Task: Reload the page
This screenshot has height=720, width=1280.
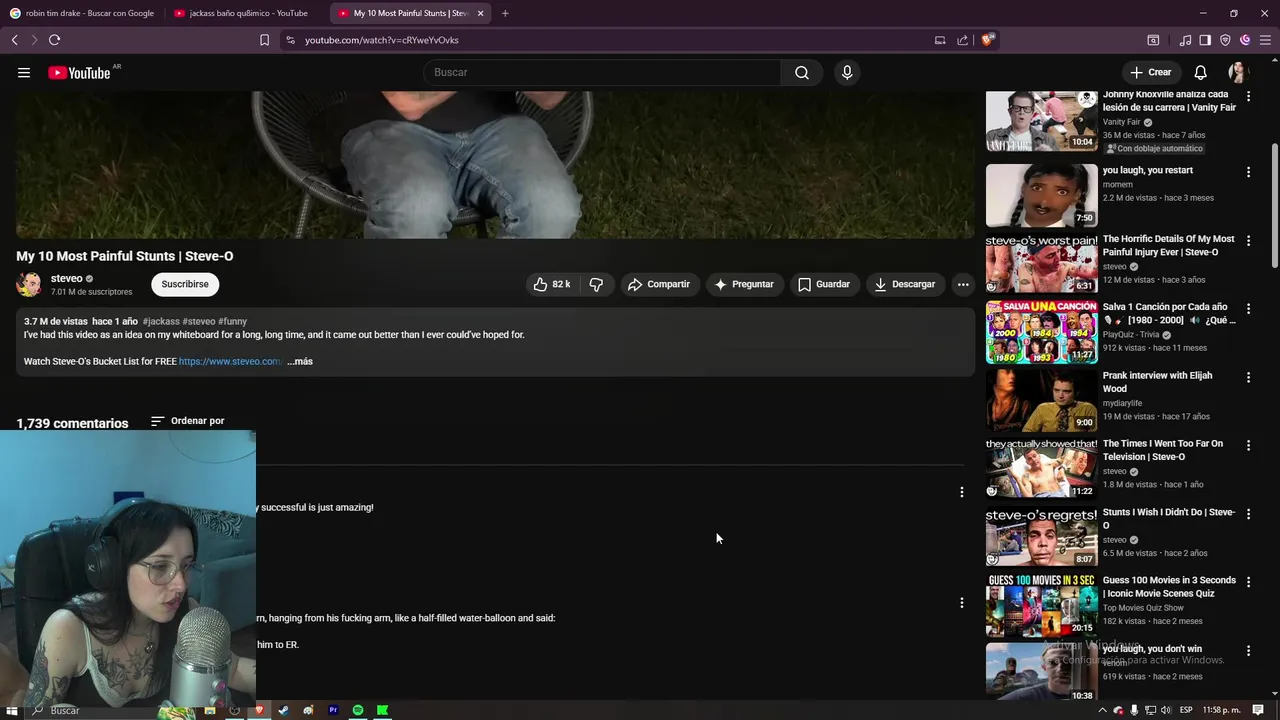Action: pos(54,40)
